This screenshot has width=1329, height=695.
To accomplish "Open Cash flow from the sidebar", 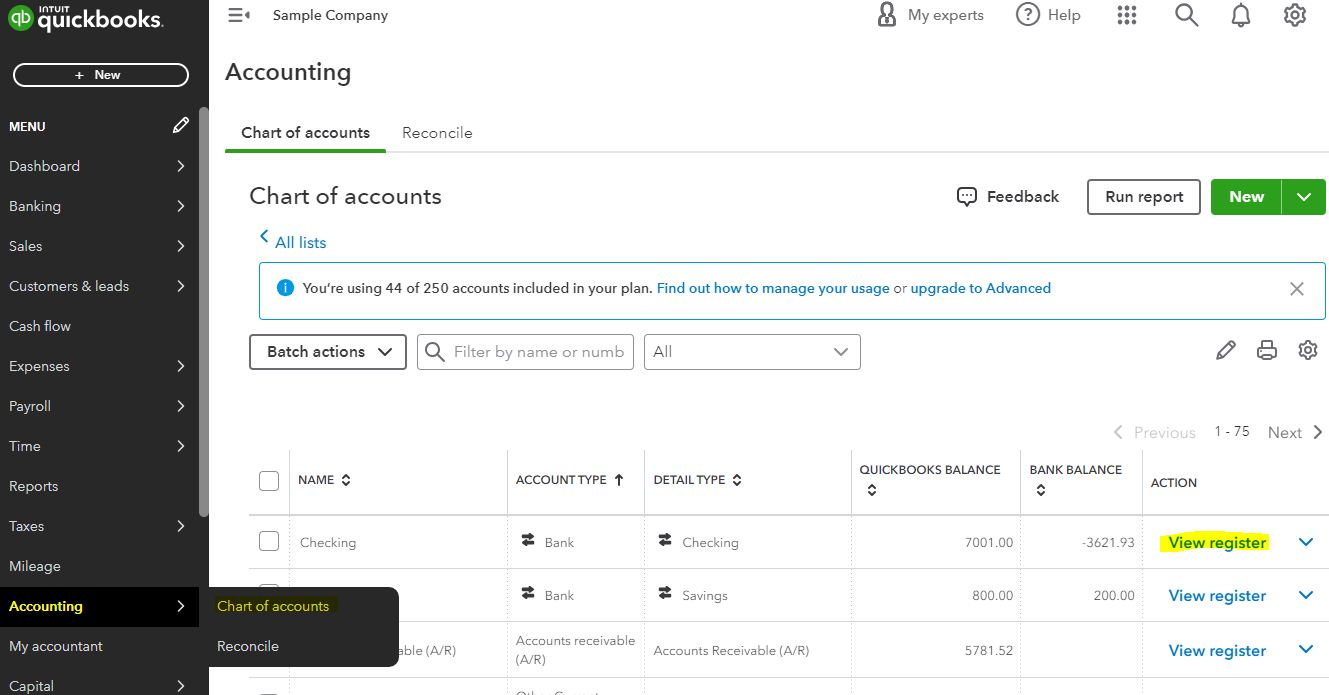I will 40,326.
